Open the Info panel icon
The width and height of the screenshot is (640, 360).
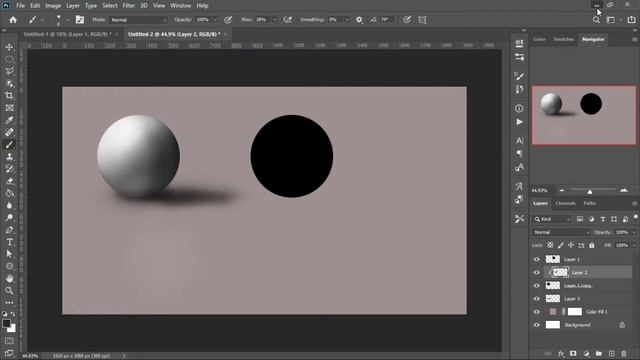519,109
